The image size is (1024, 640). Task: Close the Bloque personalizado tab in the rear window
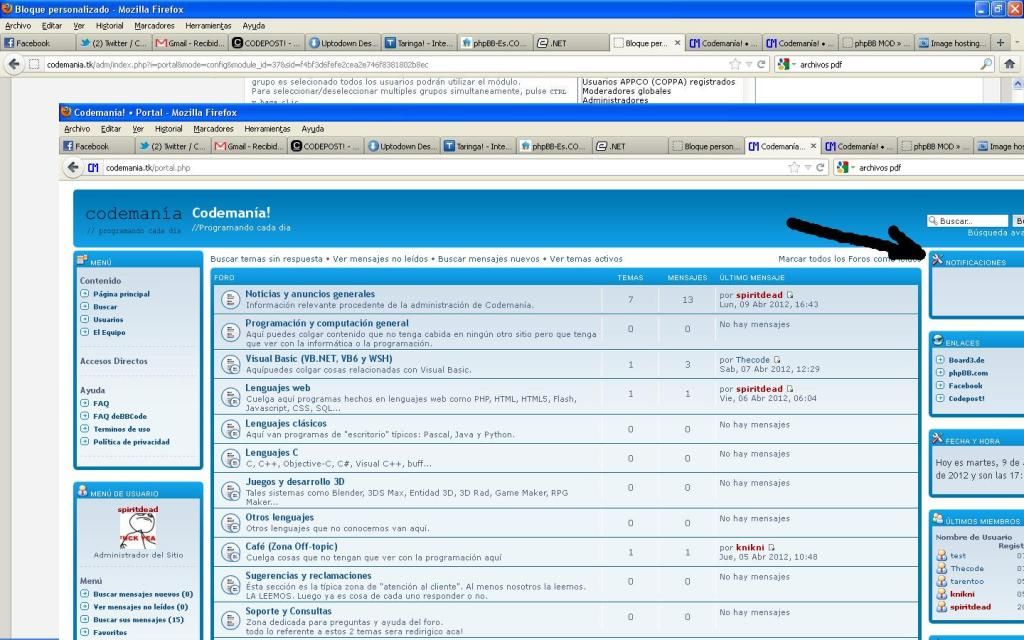[677, 43]
